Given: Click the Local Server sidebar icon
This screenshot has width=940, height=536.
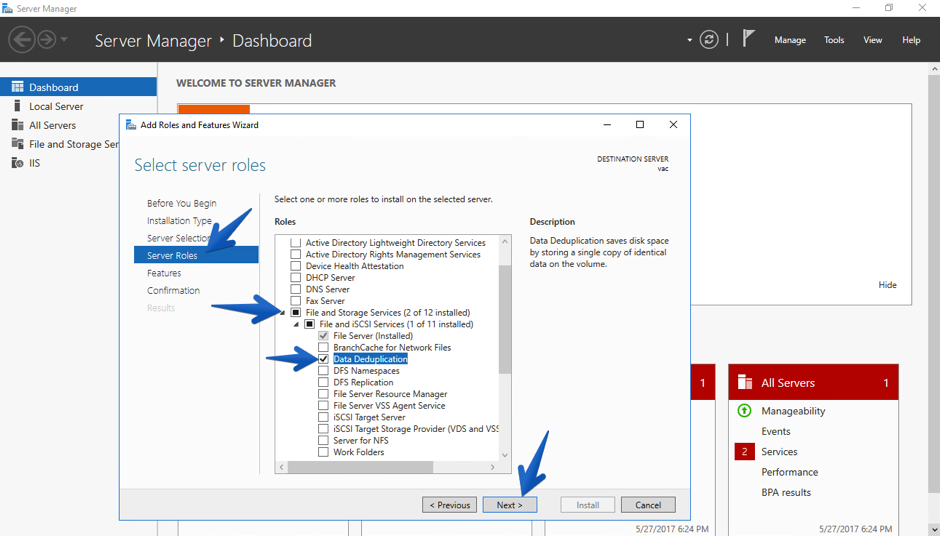Looking at the screenshot, I should pyautogui.click(x=17, y=106).
